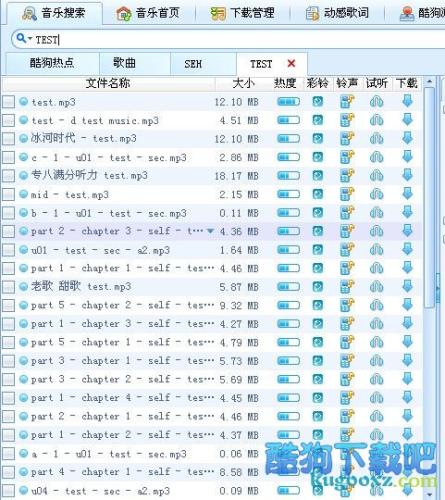Screen dimensions: 445x500
Task: Download the test.mp3 song
Action: coord(408,102)
